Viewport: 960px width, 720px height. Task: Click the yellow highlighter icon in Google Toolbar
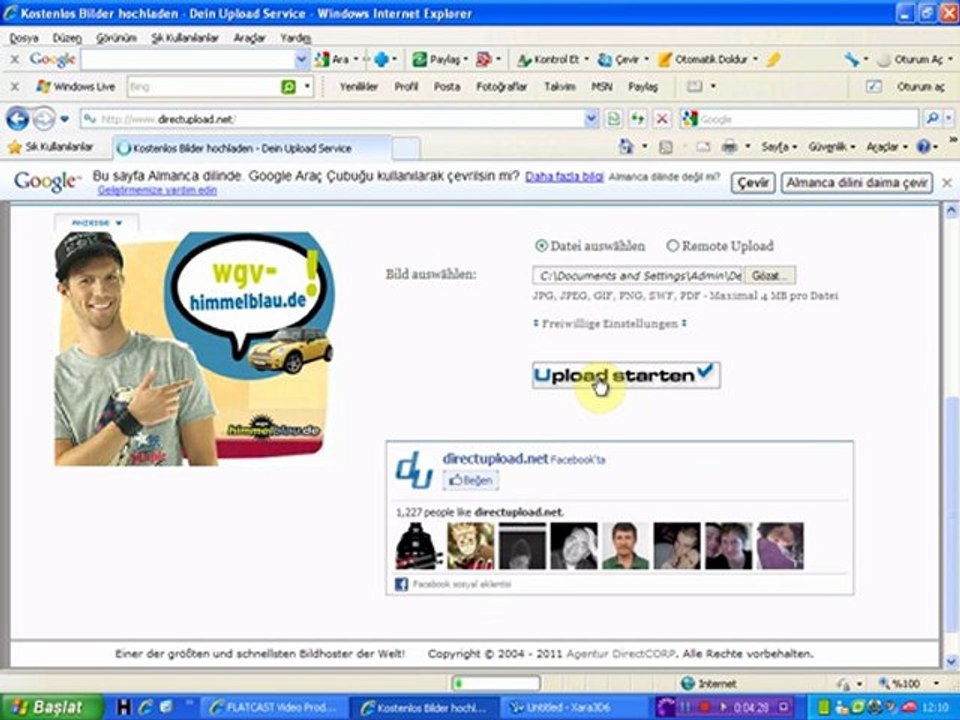coord(773,59)
